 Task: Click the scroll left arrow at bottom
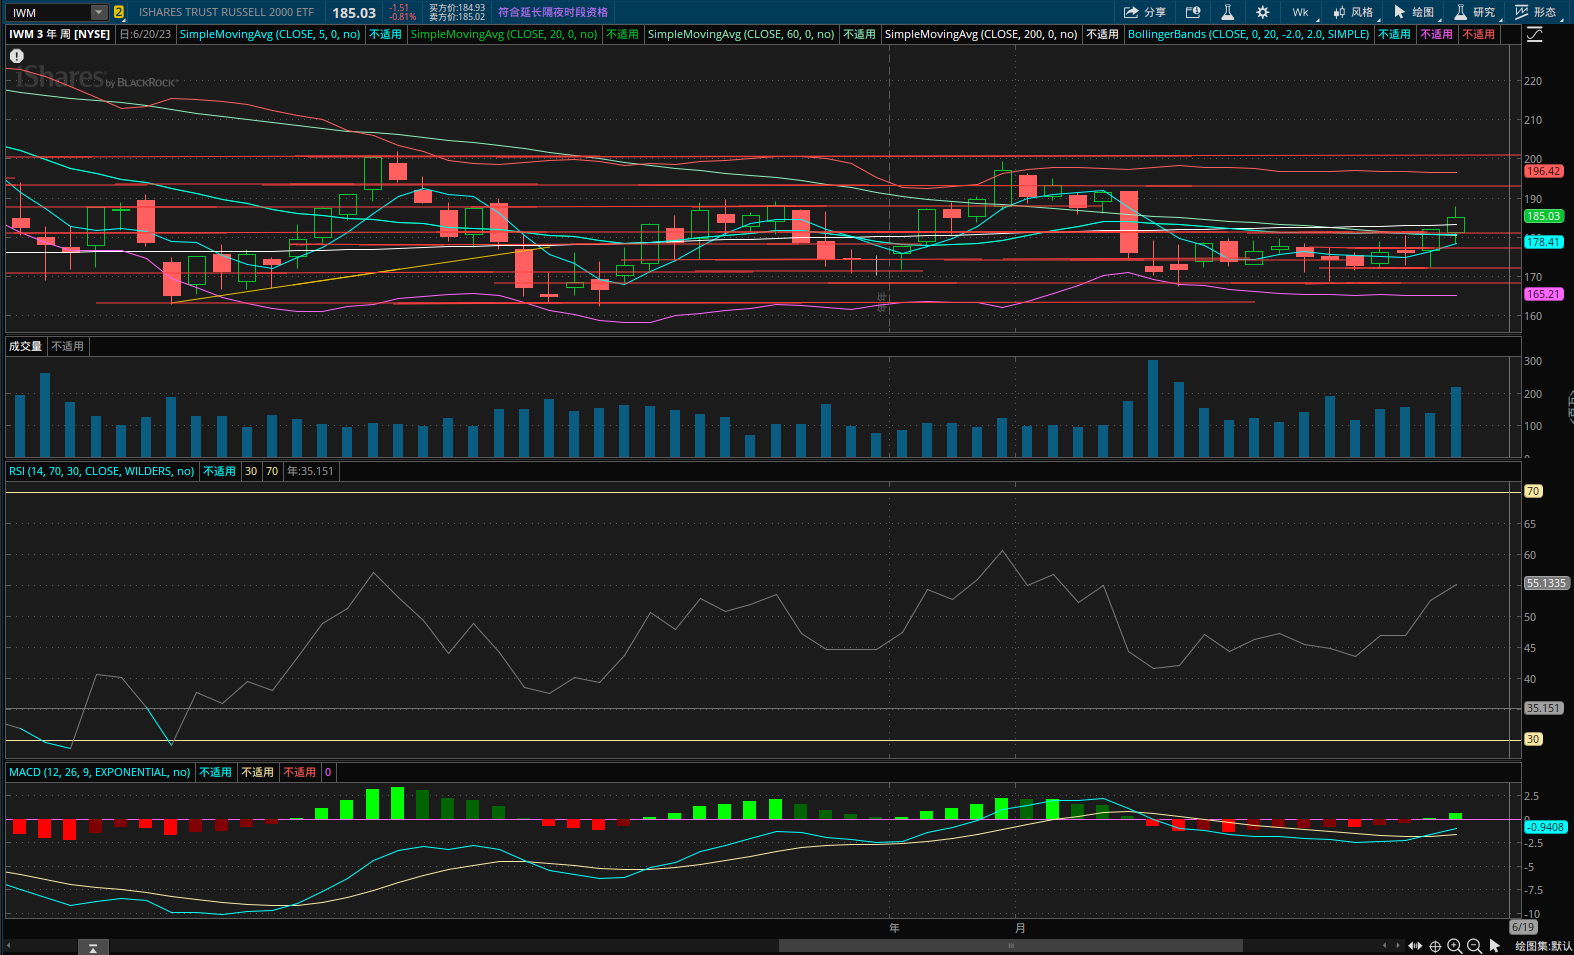1385,945
